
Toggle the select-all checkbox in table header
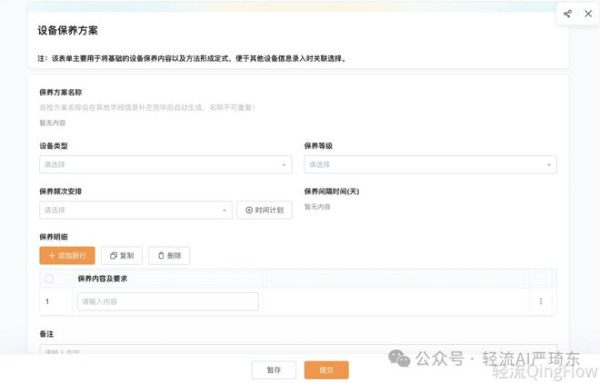[x=49, y=279]
